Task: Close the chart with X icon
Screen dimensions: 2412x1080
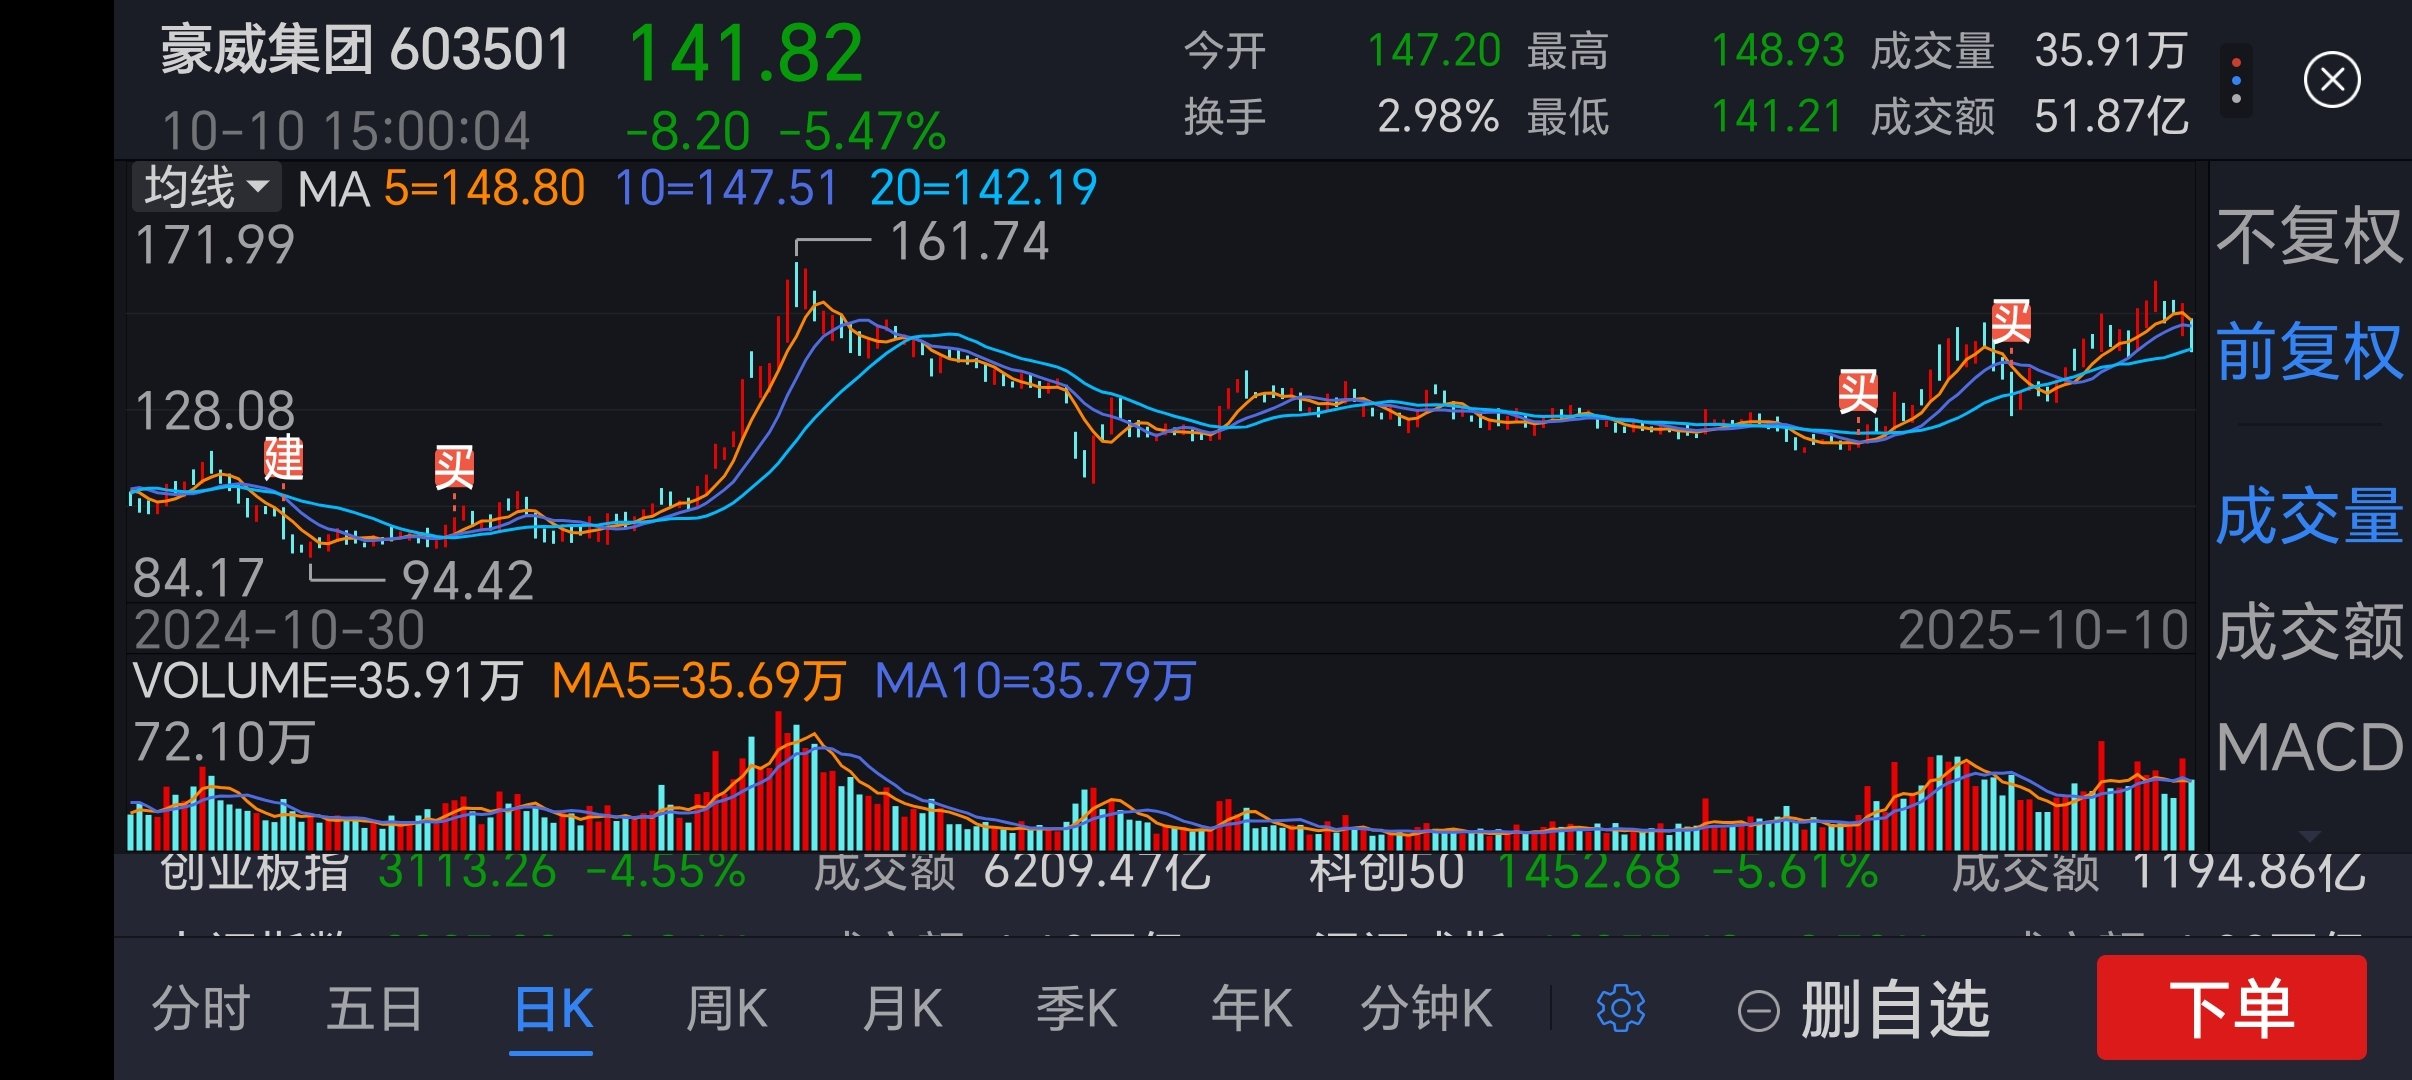Action: point(2332,80)
